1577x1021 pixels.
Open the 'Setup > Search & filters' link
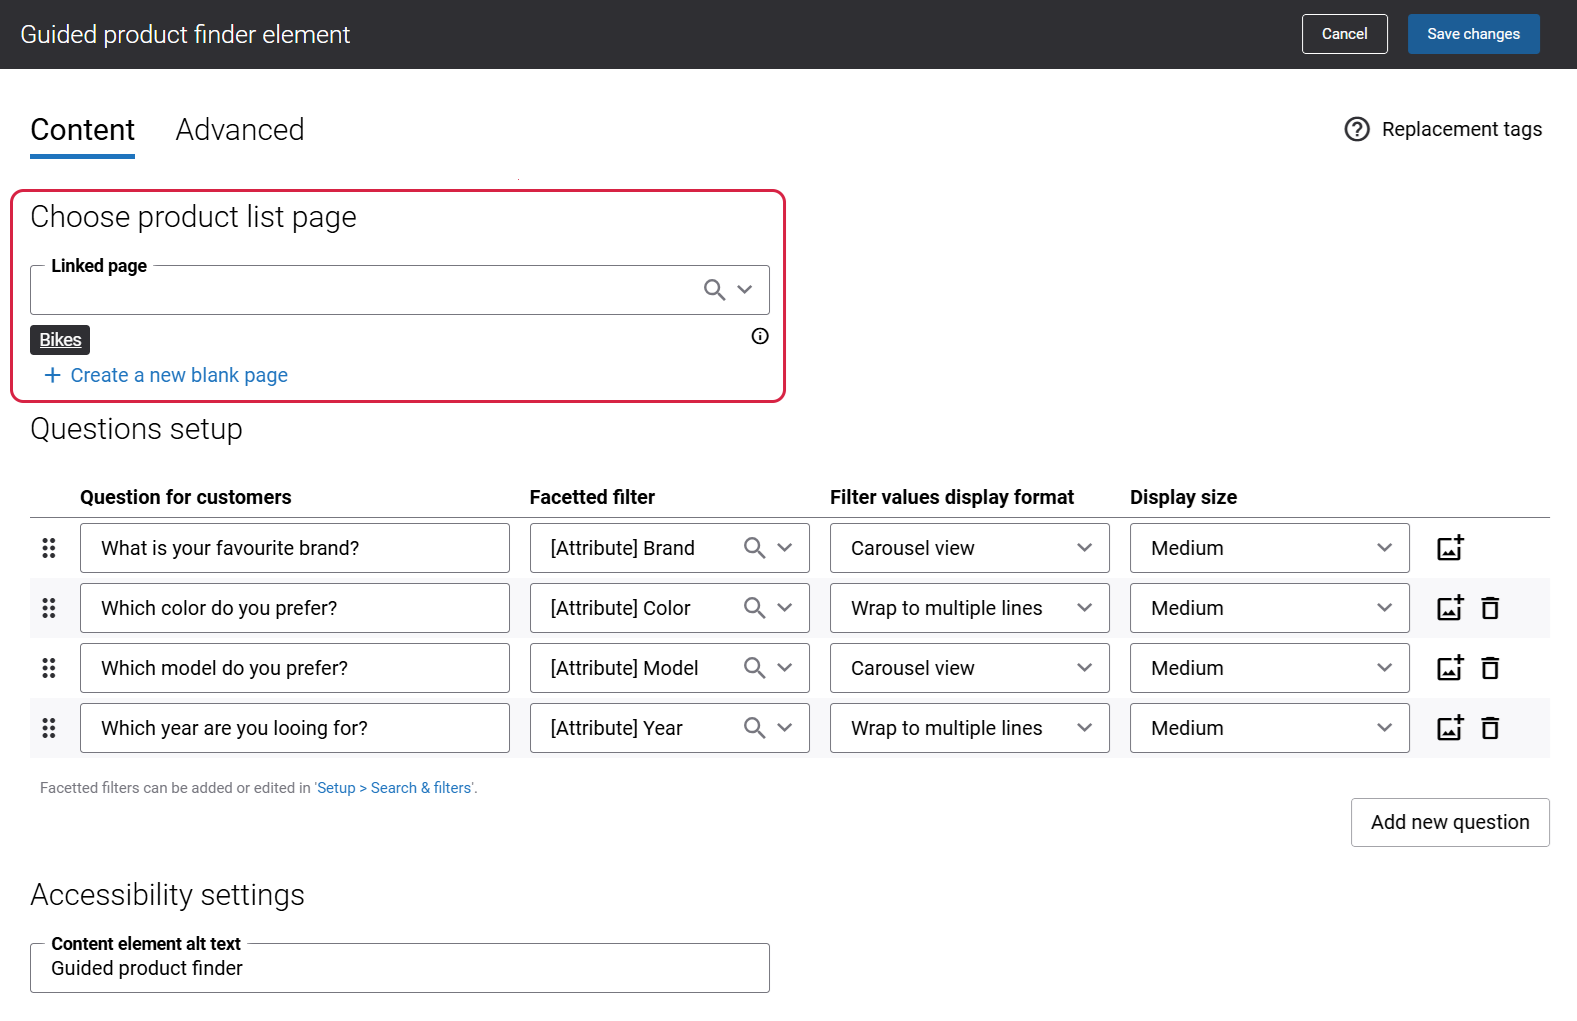395,788
